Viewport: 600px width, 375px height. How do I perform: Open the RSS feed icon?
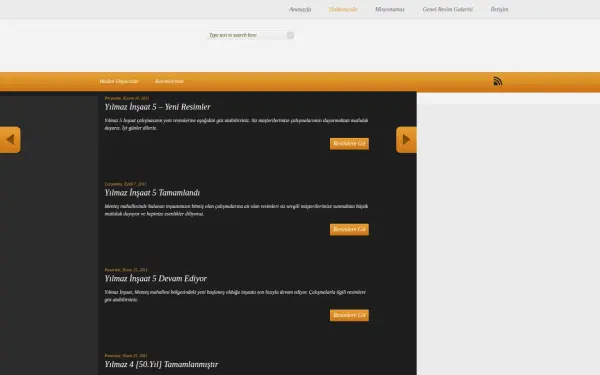point(497,81)
